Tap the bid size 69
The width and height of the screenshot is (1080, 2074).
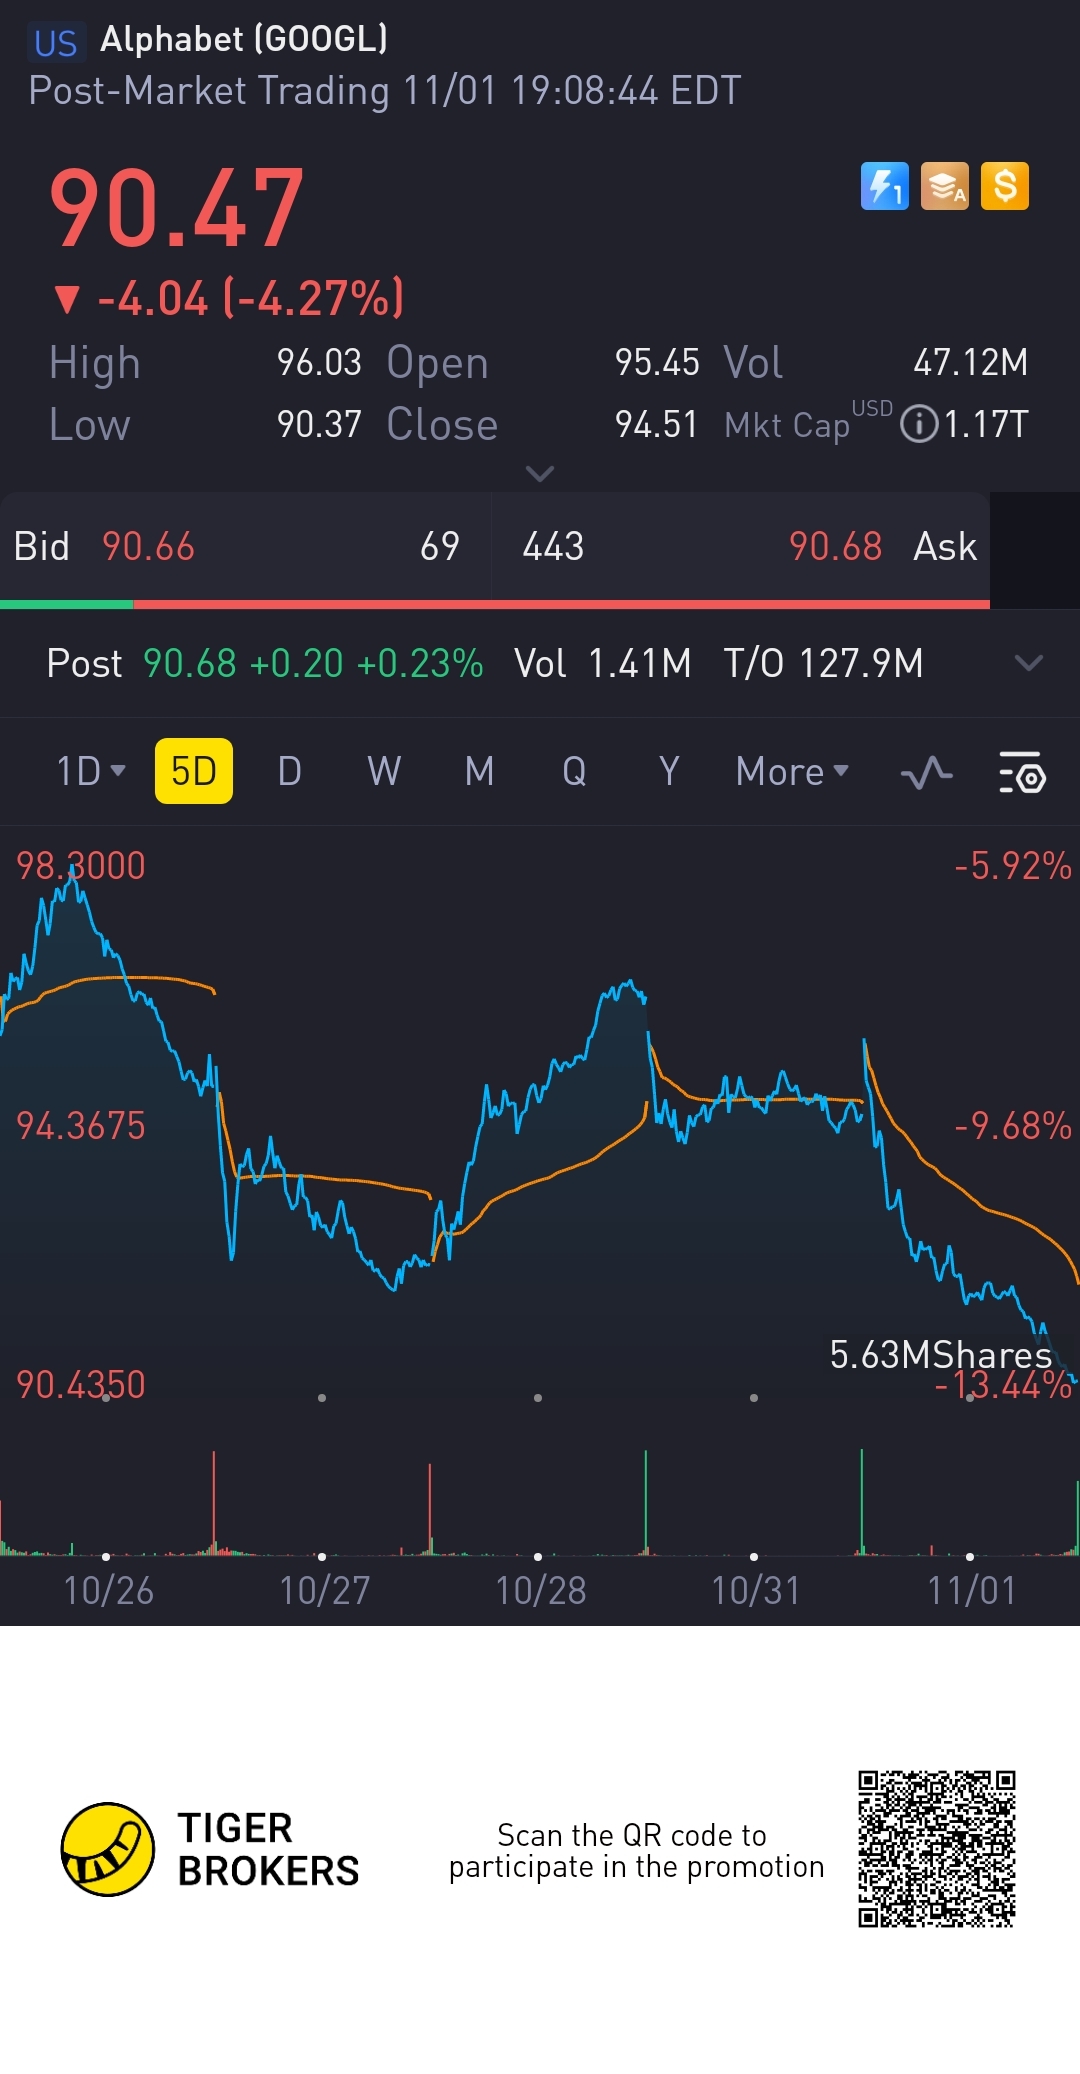coord(440,547)
